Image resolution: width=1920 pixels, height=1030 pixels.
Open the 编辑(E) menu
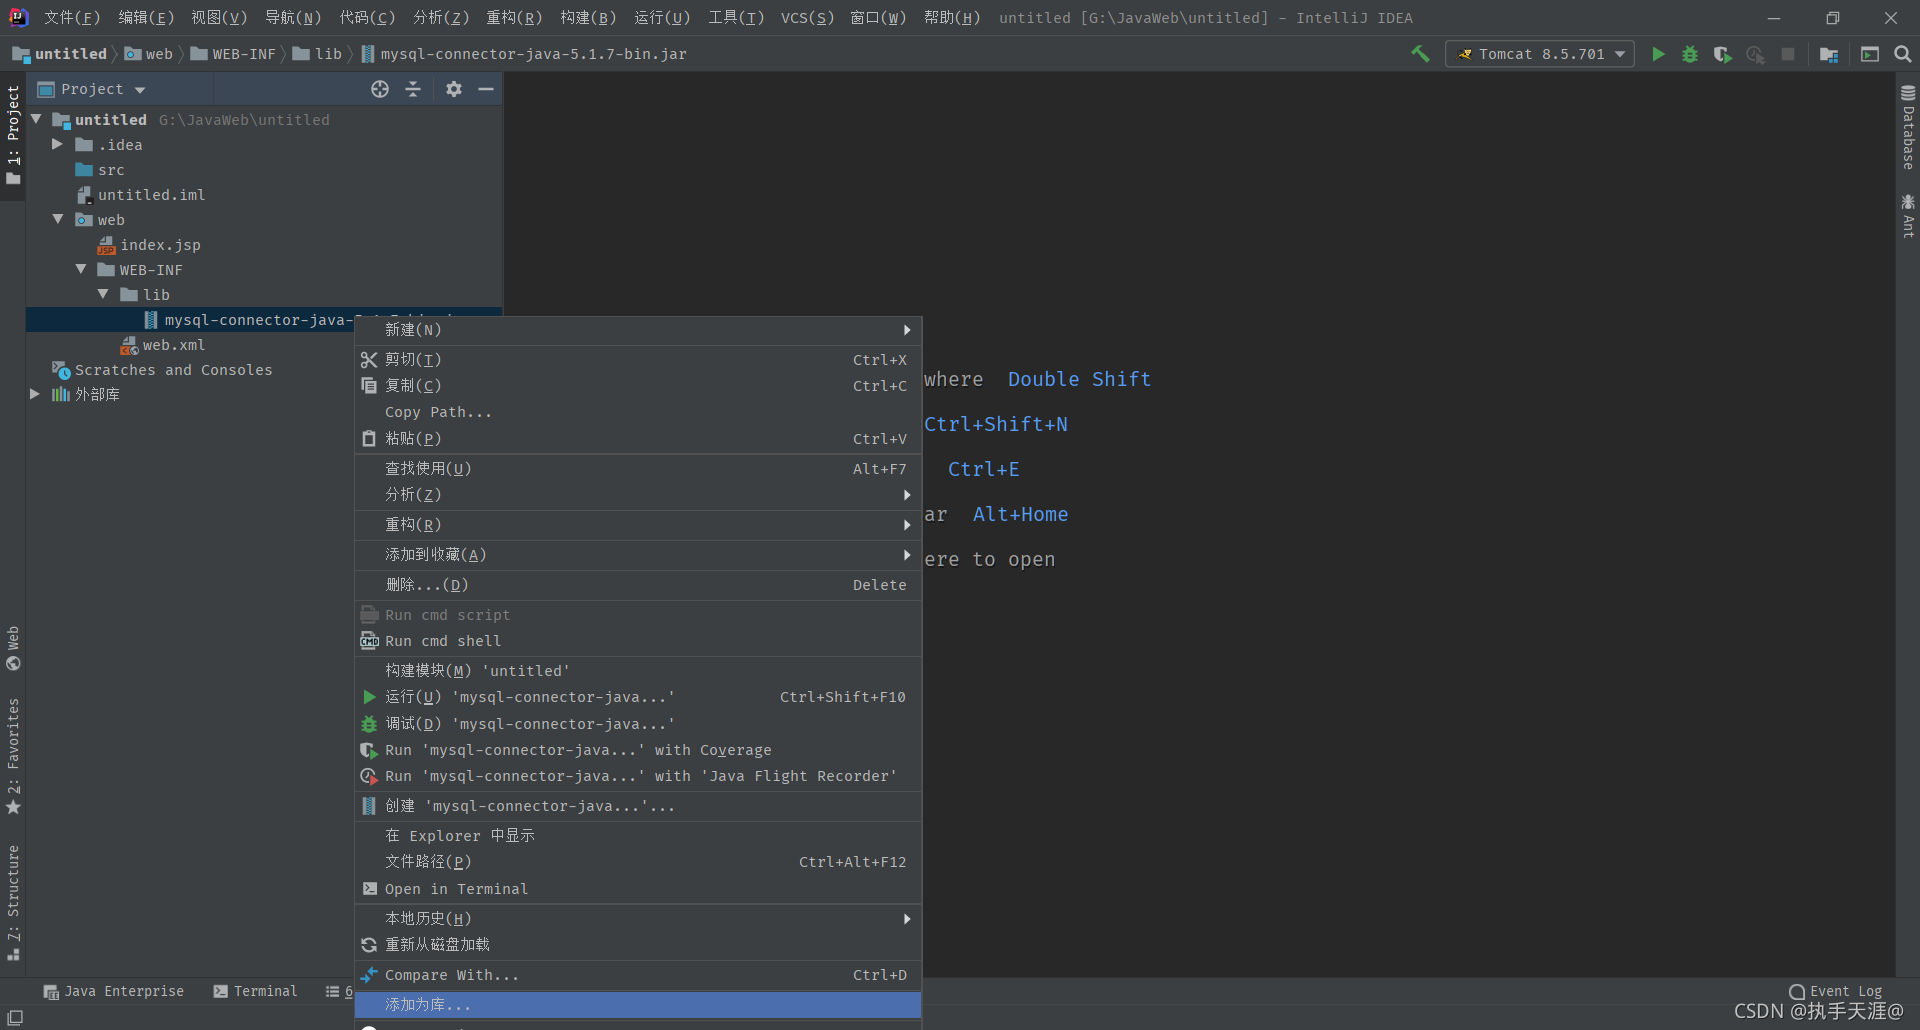click(146, 18)
